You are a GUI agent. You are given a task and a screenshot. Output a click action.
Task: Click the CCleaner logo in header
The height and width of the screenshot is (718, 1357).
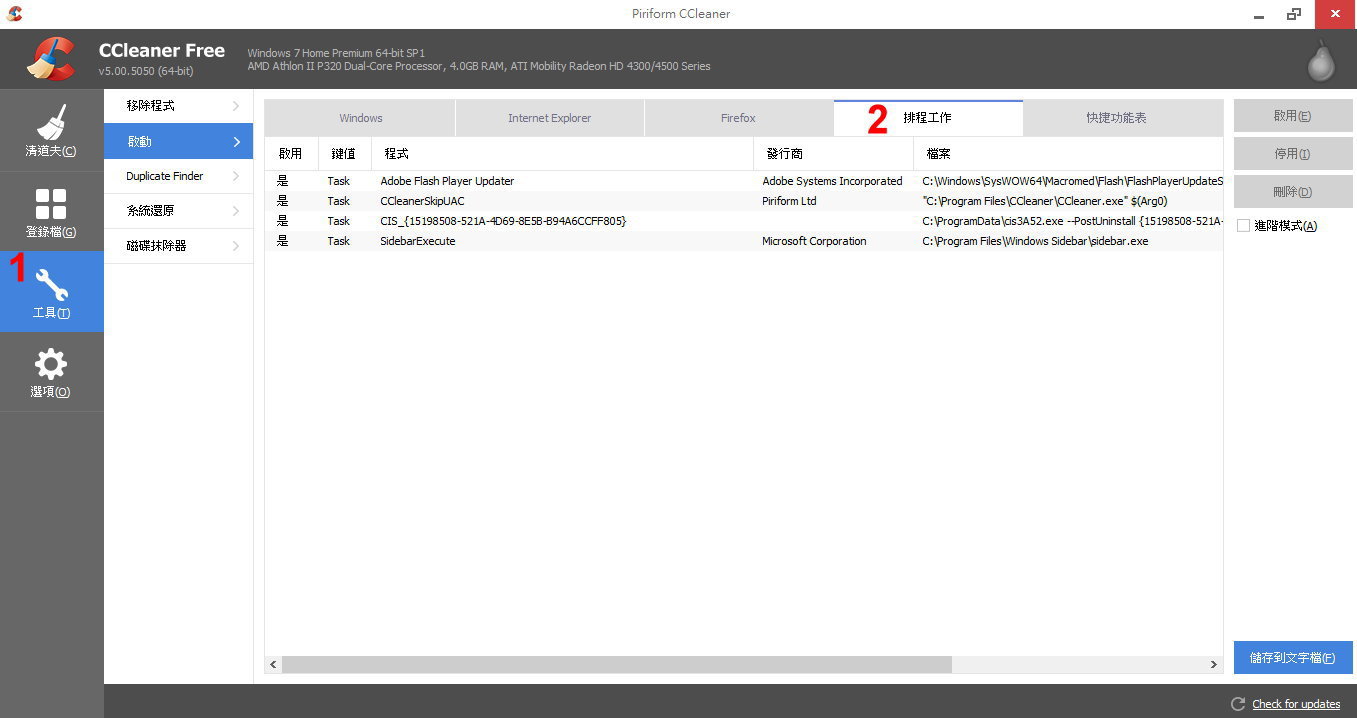(x=50, y=59)
